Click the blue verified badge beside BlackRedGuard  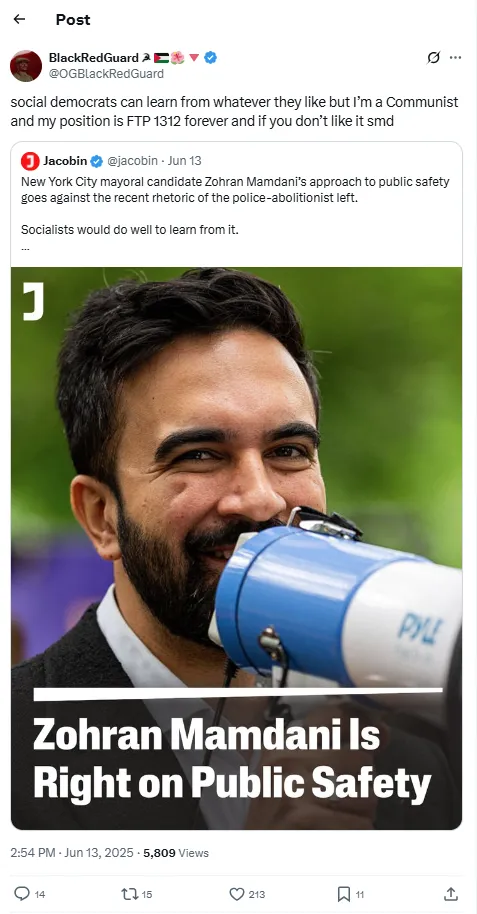tap(211, 57)
